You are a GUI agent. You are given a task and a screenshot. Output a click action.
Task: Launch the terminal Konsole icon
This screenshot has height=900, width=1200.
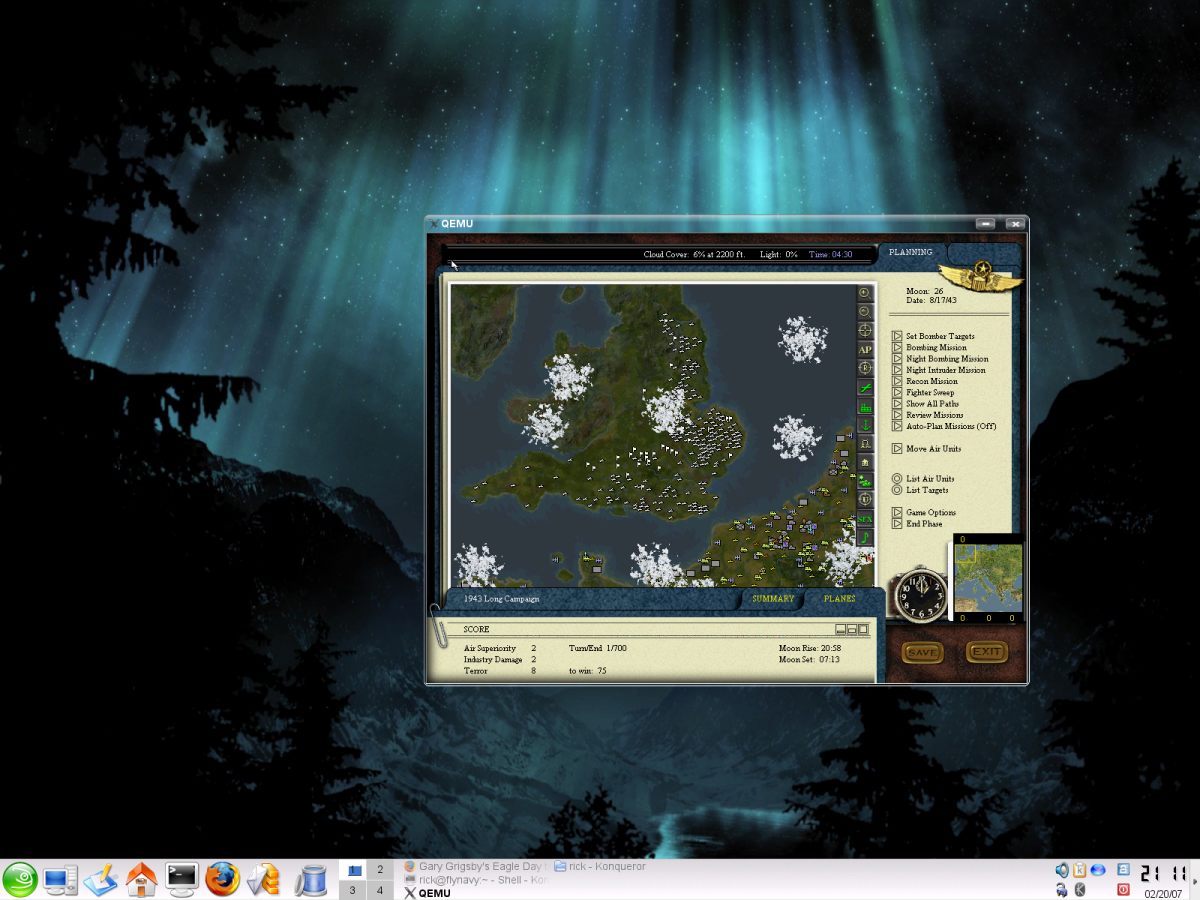coord(182,880)
